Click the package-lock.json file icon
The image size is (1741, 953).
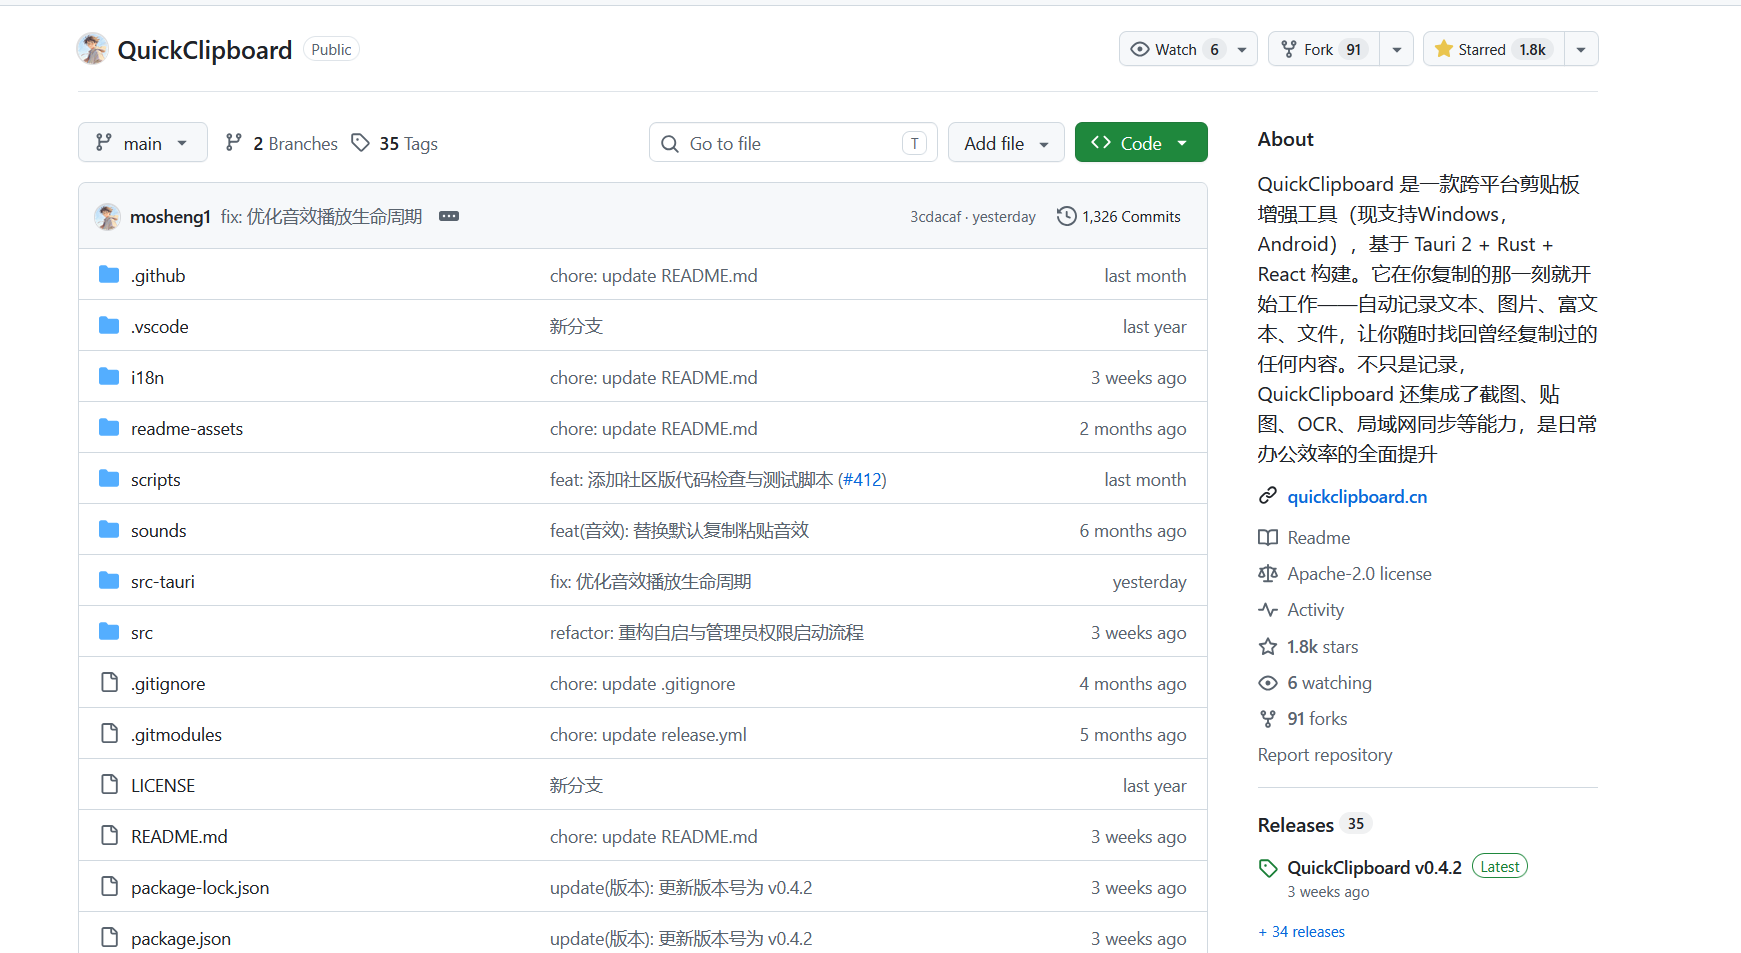[x=109, y=887]
